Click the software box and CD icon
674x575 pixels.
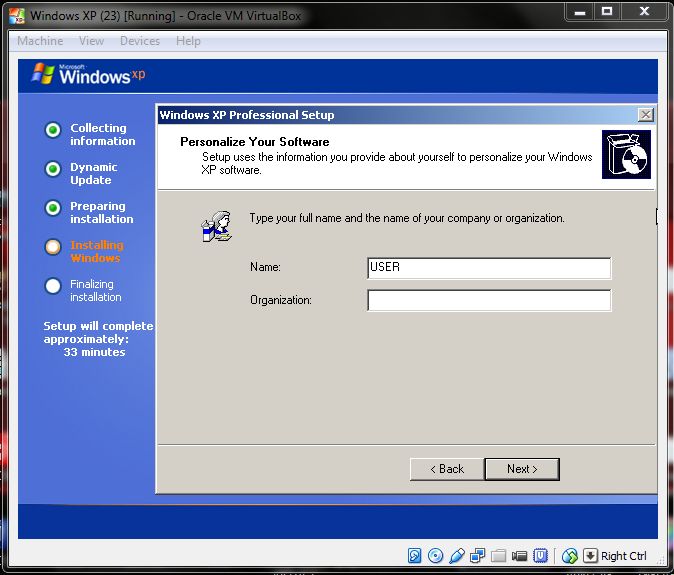point(626,154)
